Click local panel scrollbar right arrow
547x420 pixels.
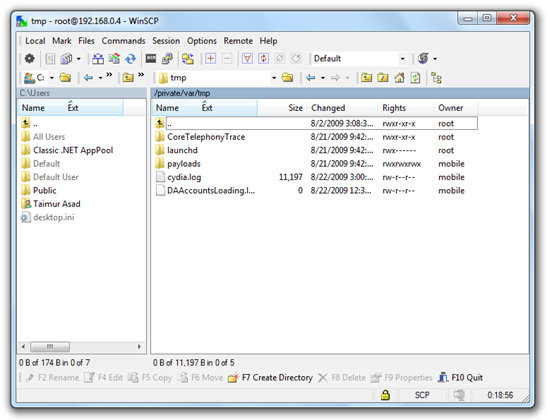click(139, 347)
